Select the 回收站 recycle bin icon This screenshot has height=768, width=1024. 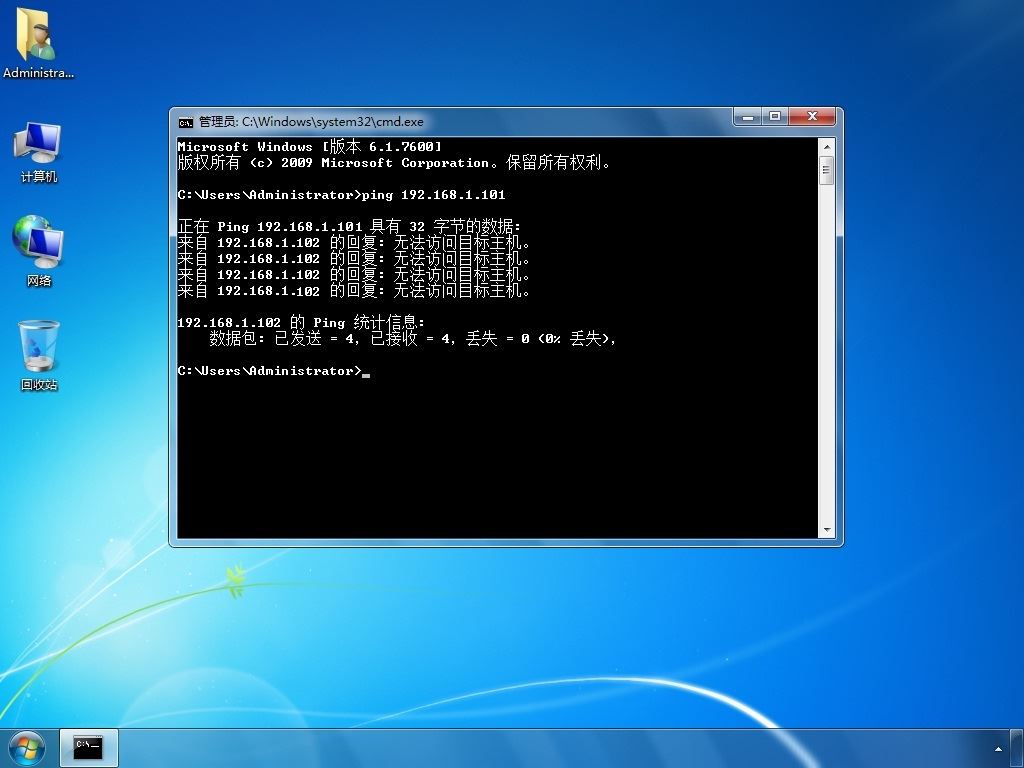pos(39,355)
